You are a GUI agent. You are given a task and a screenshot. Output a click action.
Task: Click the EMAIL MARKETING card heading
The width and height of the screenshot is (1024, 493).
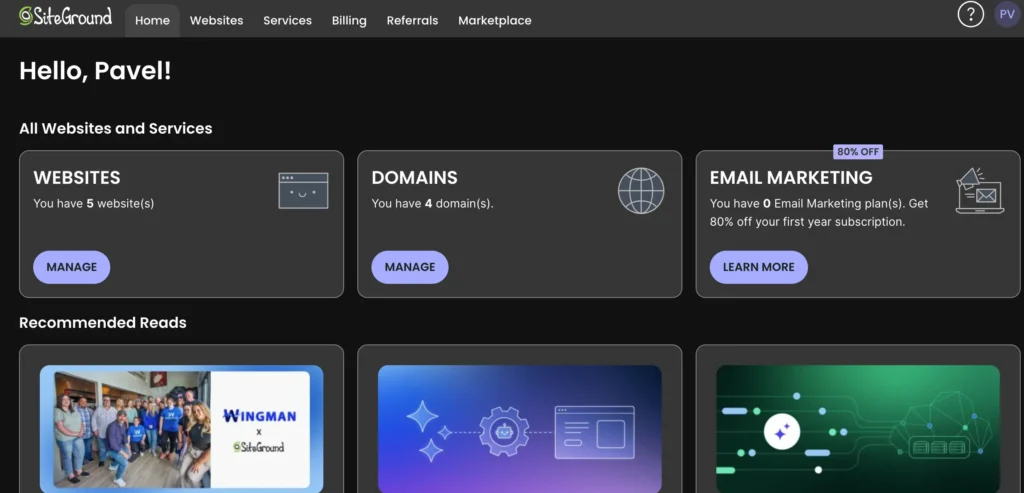point(791,178)
